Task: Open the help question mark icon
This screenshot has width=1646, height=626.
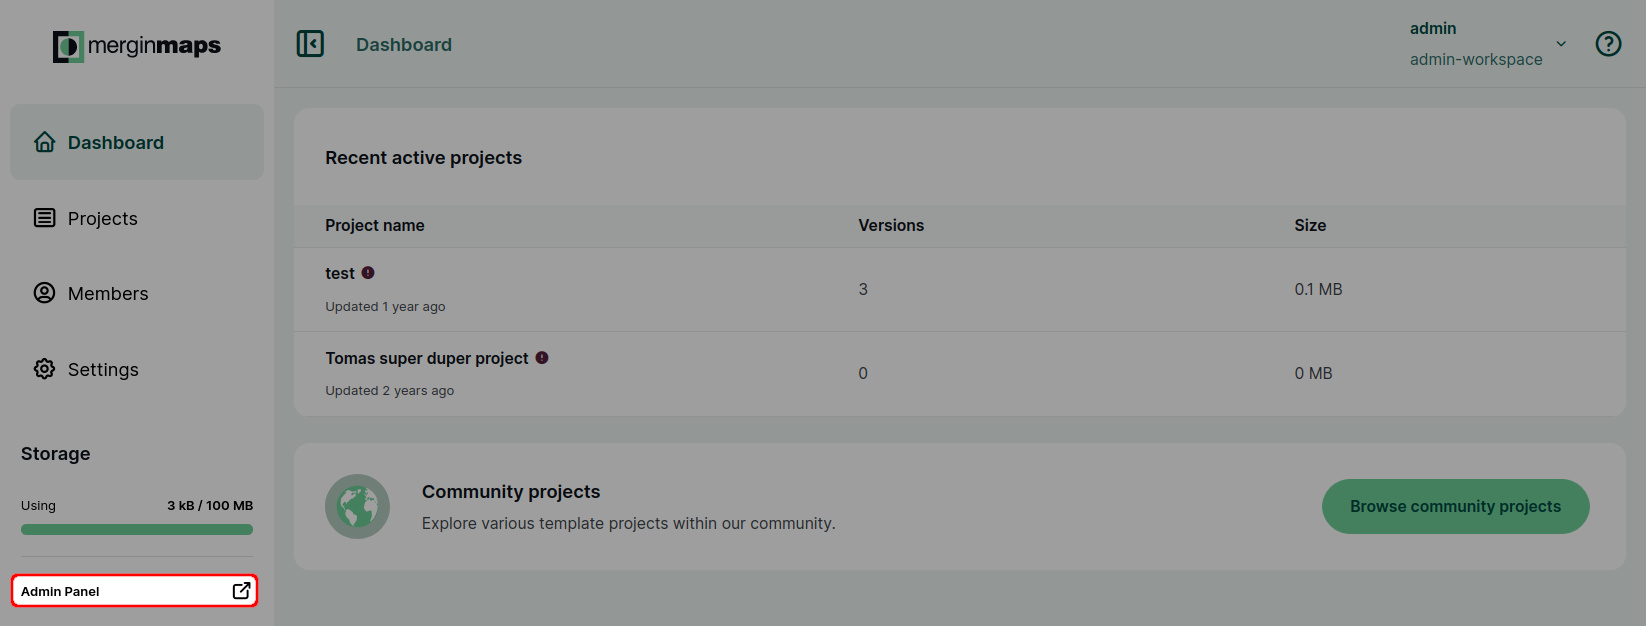Action: pyautogui.click(x=1608, y=44)
